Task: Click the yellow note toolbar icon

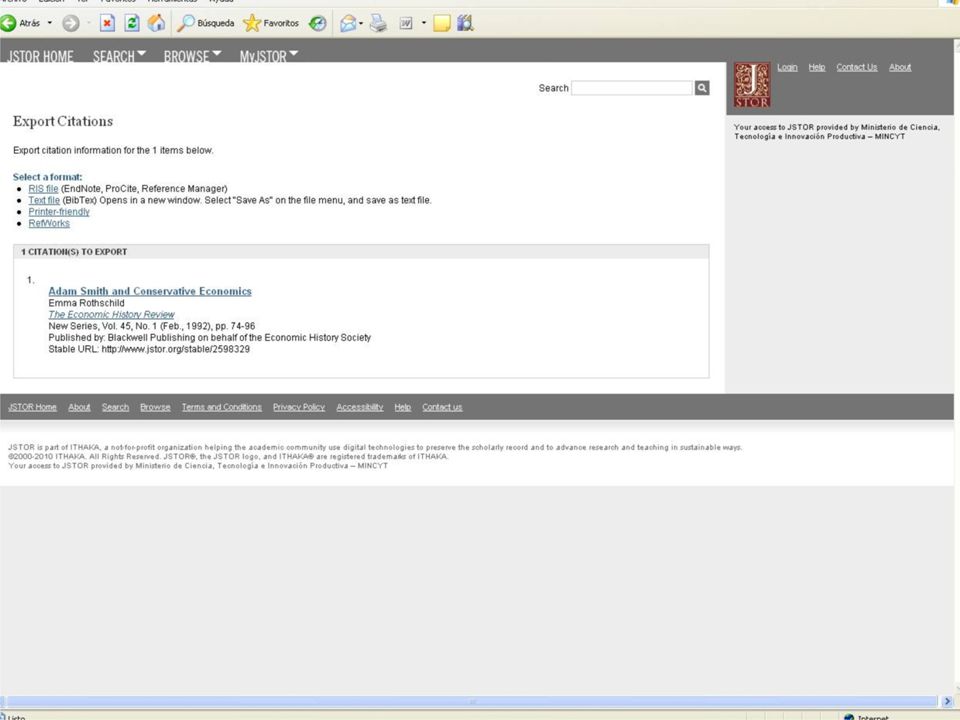Action: [441, 23]
